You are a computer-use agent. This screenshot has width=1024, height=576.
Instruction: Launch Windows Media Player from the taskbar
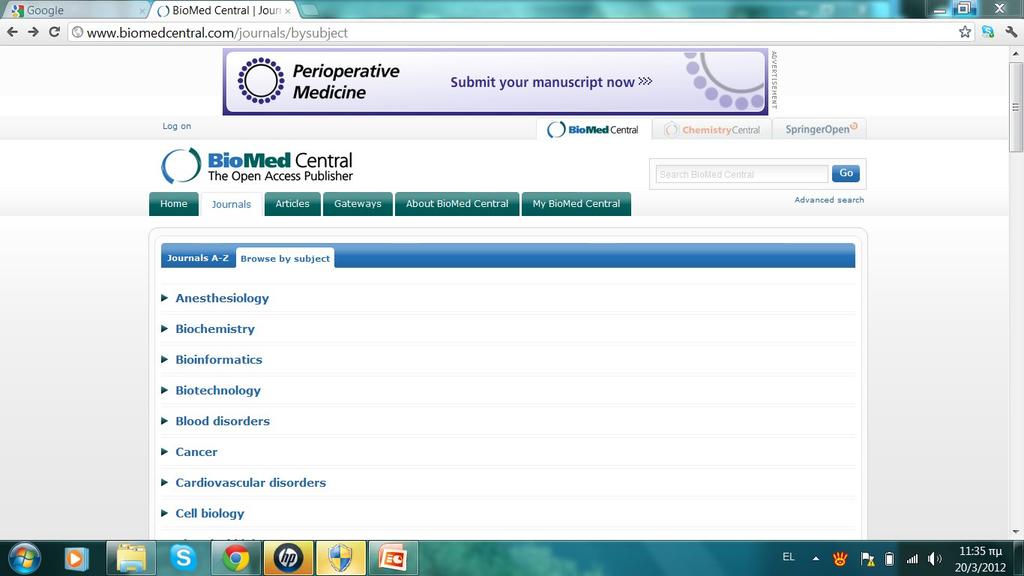pyautogui.click(x=76, y=558)
